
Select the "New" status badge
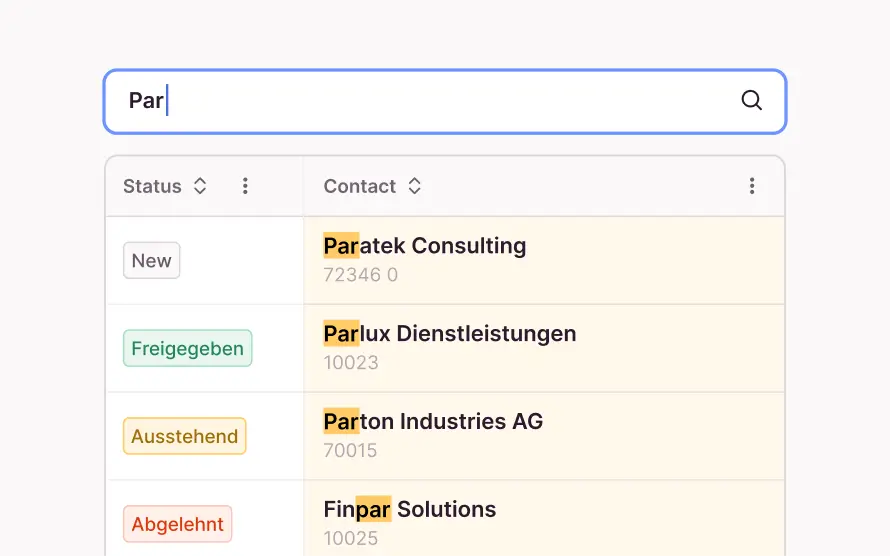click(152, 261)
